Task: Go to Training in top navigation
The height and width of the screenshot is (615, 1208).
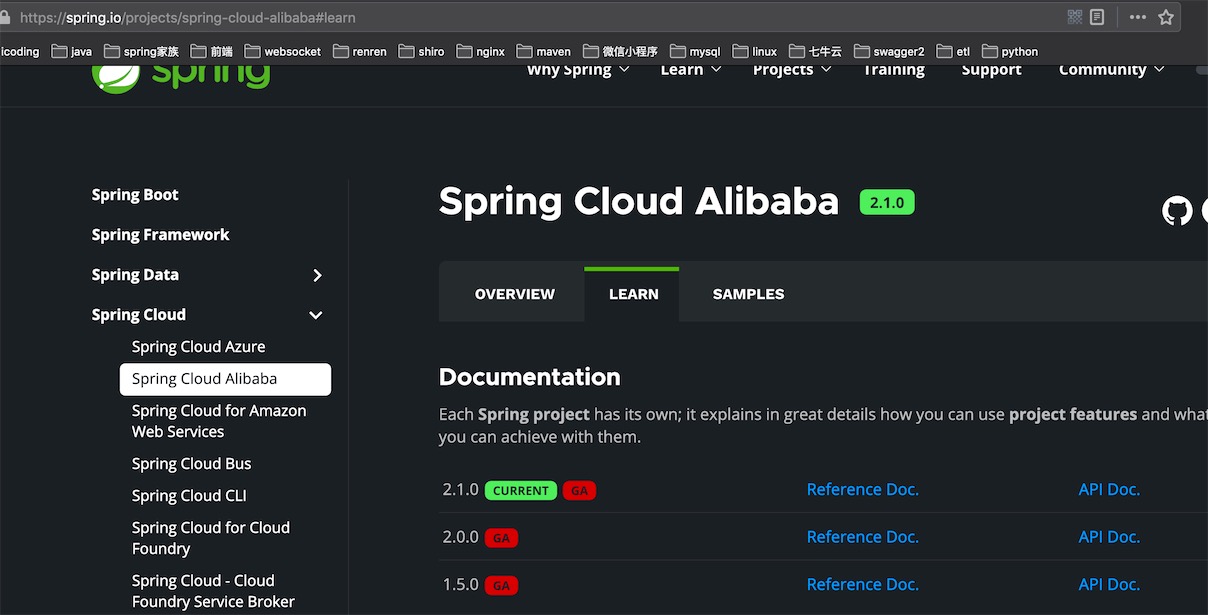Action: 894,70
